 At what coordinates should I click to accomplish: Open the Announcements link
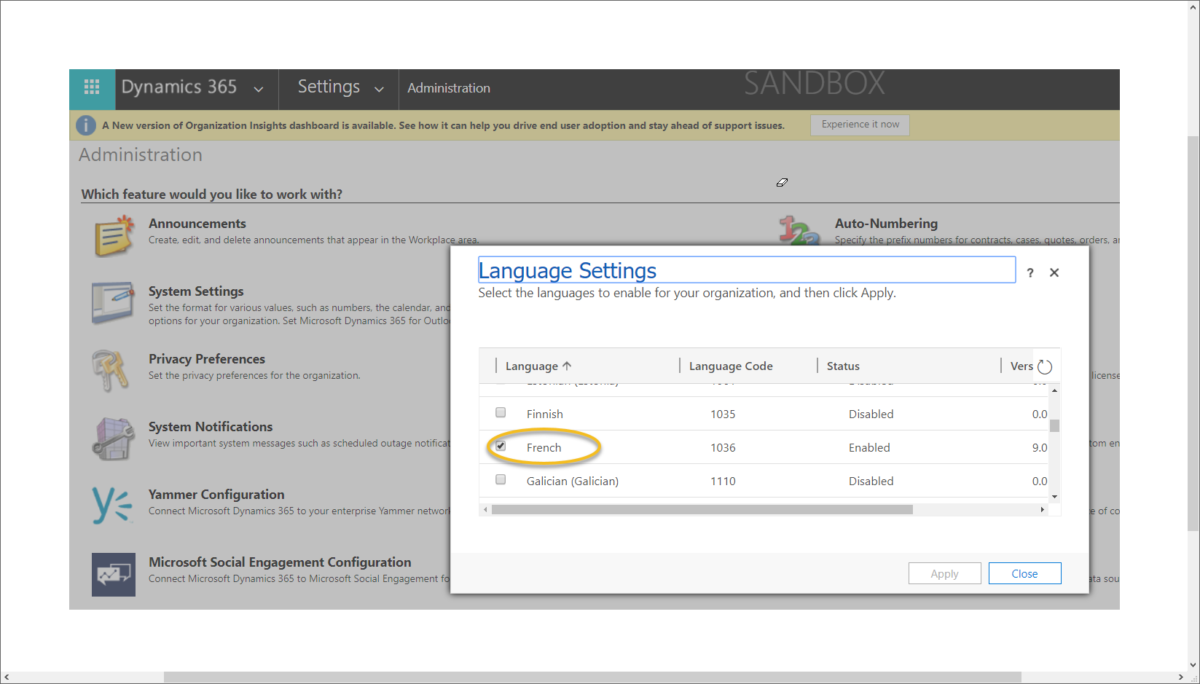click(197, 224)
